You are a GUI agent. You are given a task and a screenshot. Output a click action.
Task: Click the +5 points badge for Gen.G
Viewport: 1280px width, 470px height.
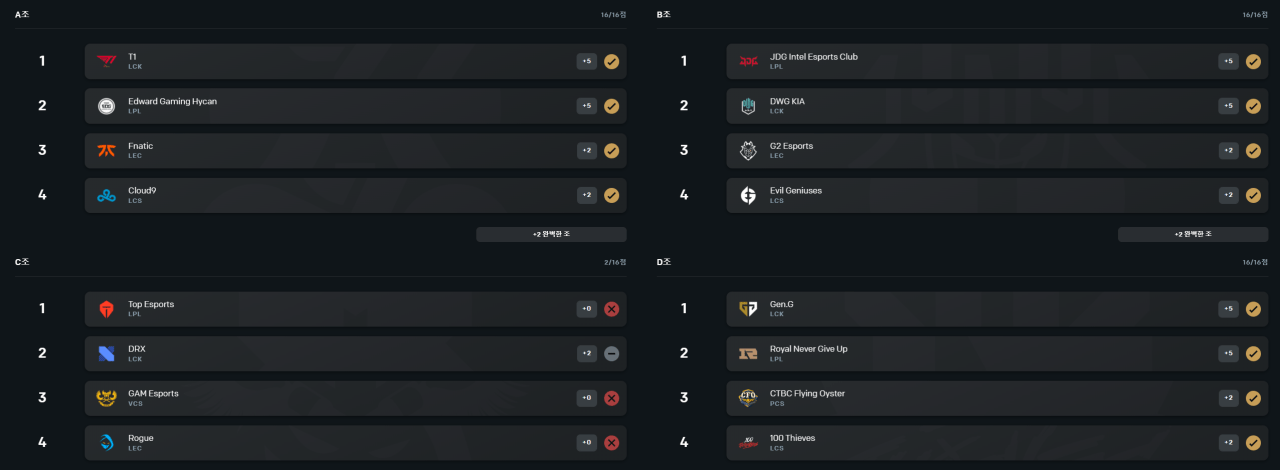tap(1228, 309)
